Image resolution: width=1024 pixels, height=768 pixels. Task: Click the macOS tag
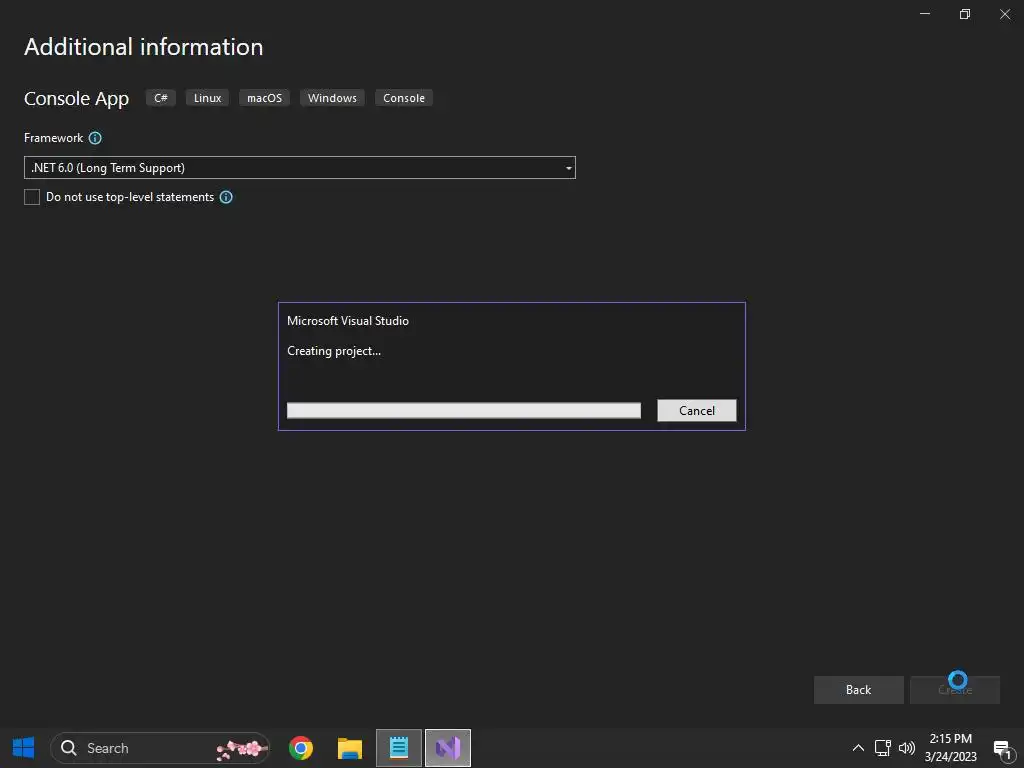click(x=264, y=98)
